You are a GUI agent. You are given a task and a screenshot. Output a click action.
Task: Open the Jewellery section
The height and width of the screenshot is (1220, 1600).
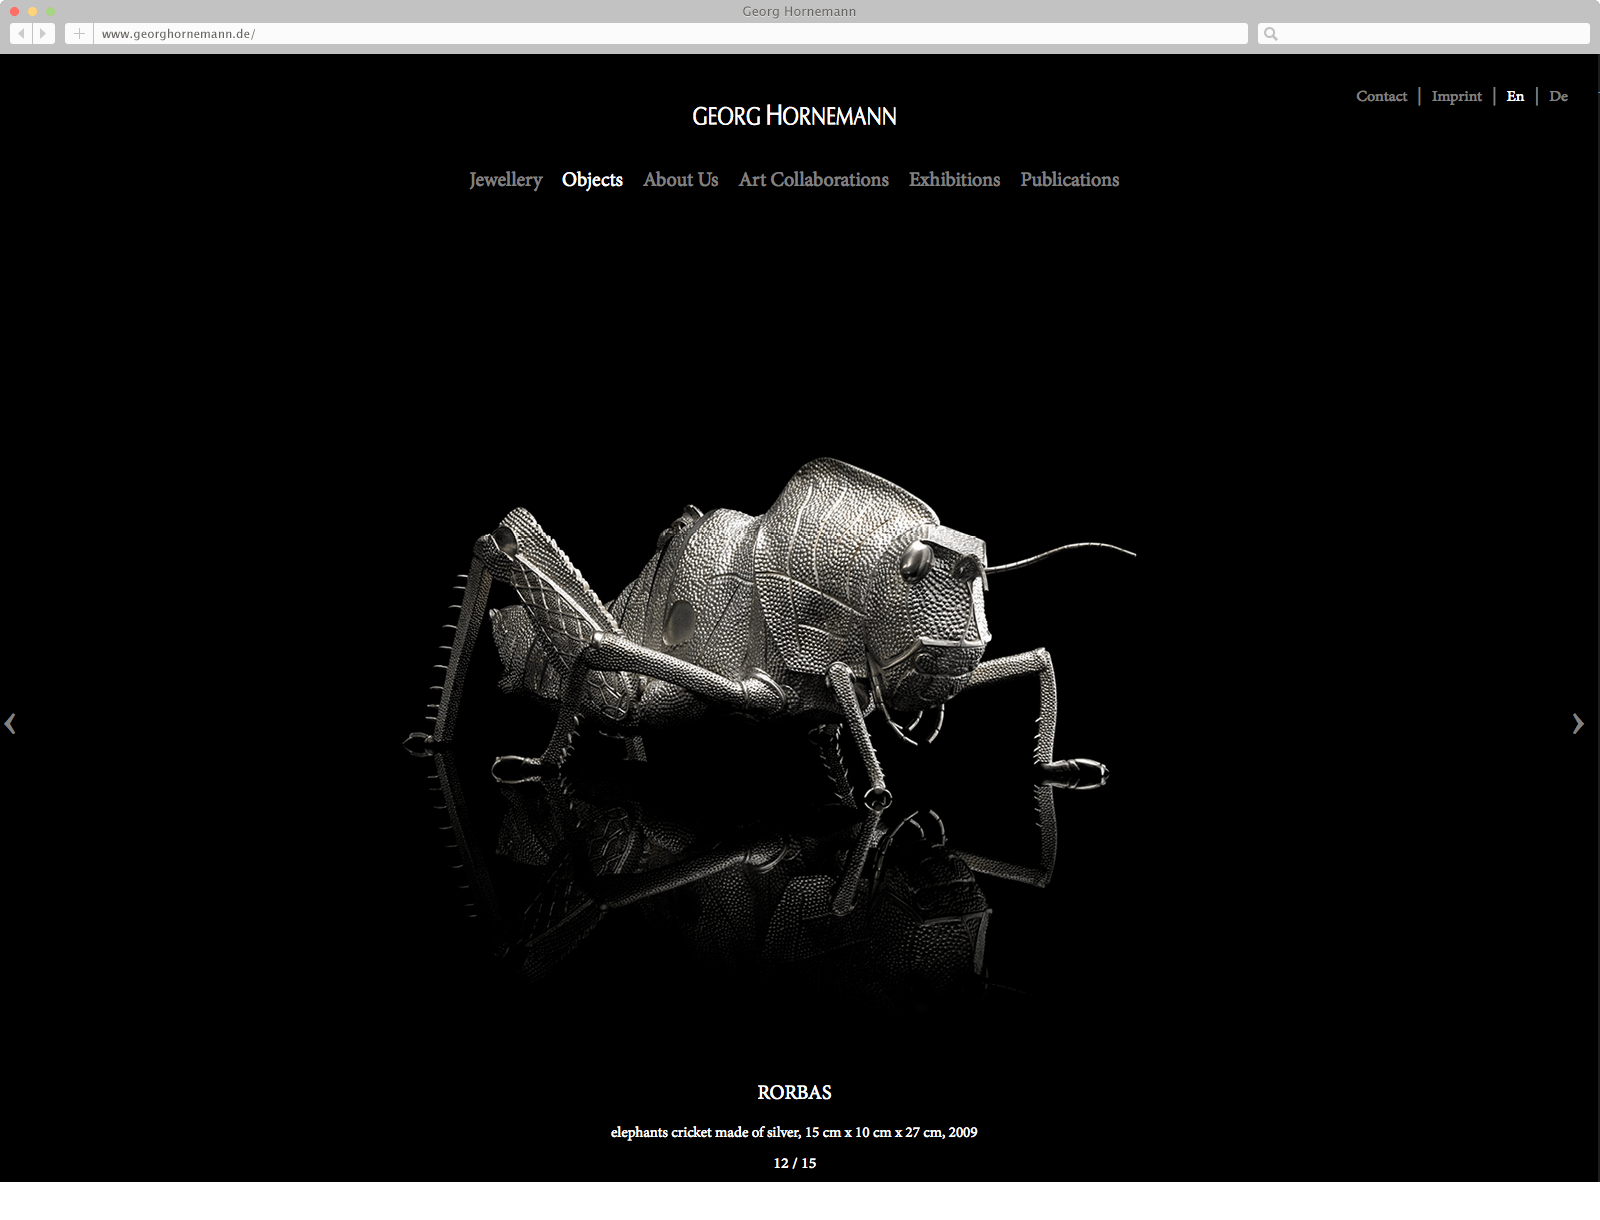tap(506, 180)
